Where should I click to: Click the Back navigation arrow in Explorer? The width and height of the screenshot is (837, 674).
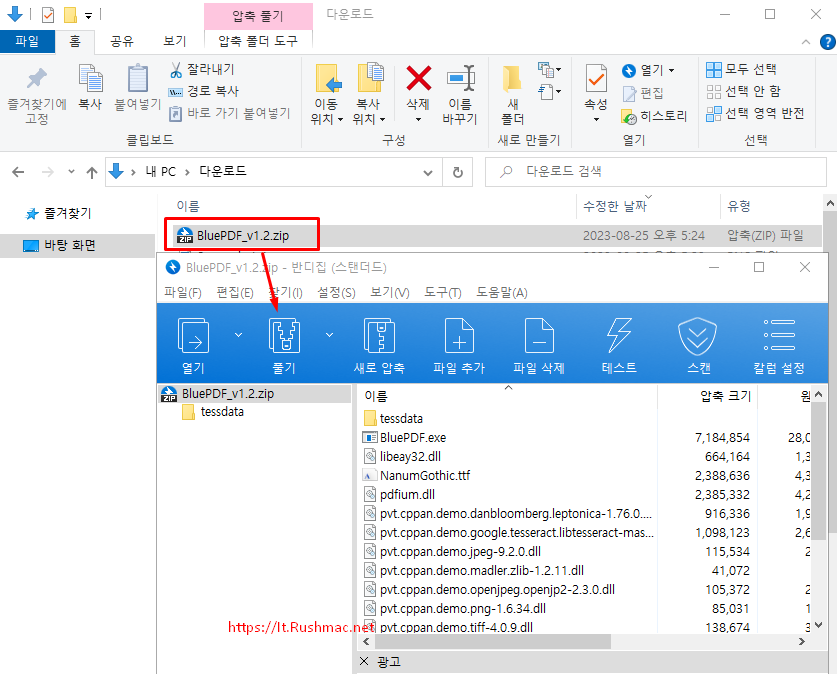pyautogui.click(x=18, y=172)
